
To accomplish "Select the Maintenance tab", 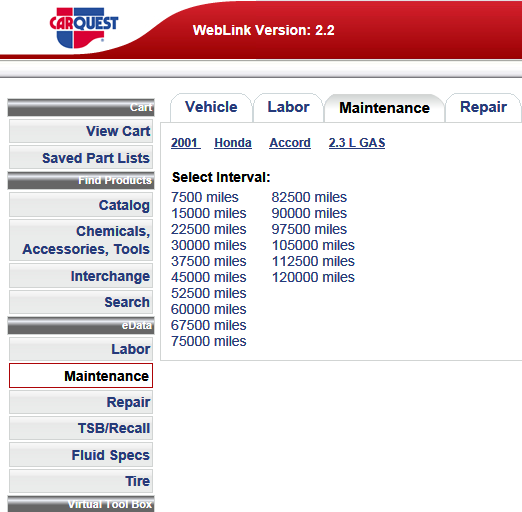I will [x=384, y=108].
